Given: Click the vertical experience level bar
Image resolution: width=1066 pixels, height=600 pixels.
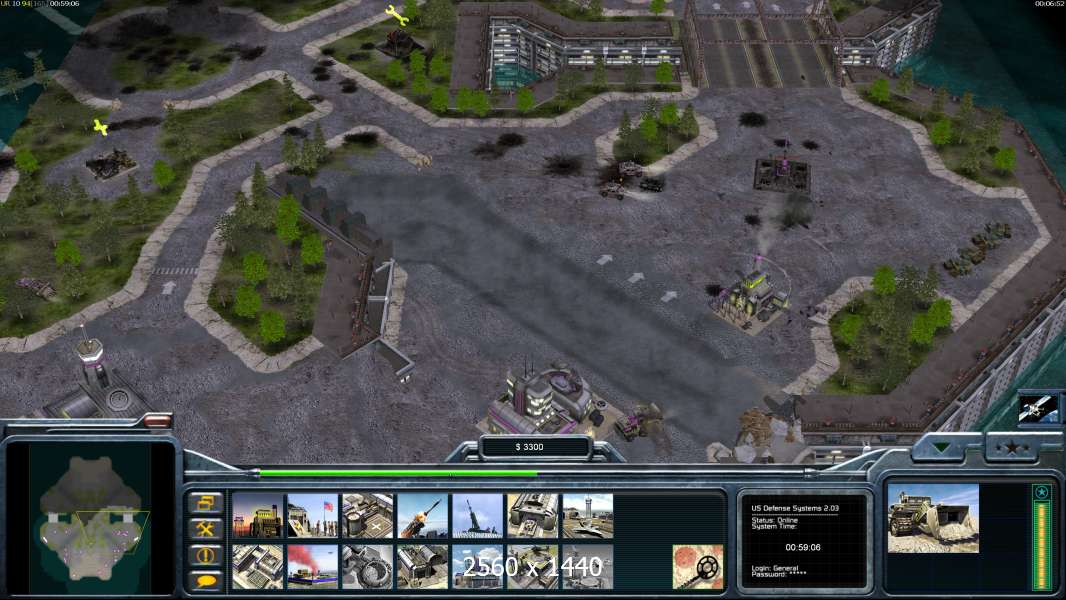Looking at the screenshot, I should (1041, 546).
